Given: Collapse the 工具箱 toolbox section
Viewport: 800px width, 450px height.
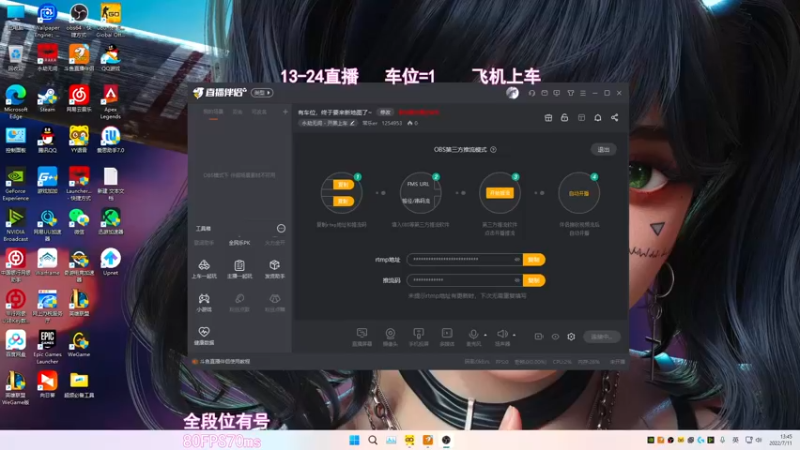Looking at the screenshot, I should click(281, 228).
